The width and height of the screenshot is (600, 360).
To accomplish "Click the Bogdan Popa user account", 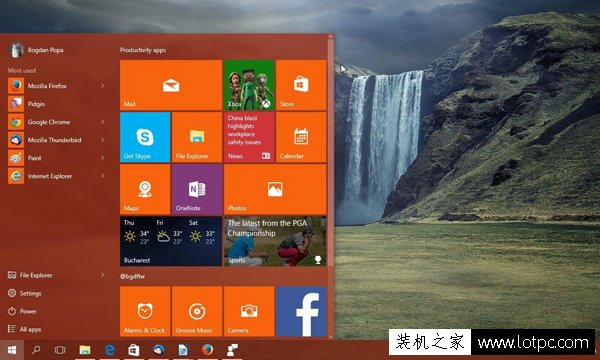I will pos(36,50).
